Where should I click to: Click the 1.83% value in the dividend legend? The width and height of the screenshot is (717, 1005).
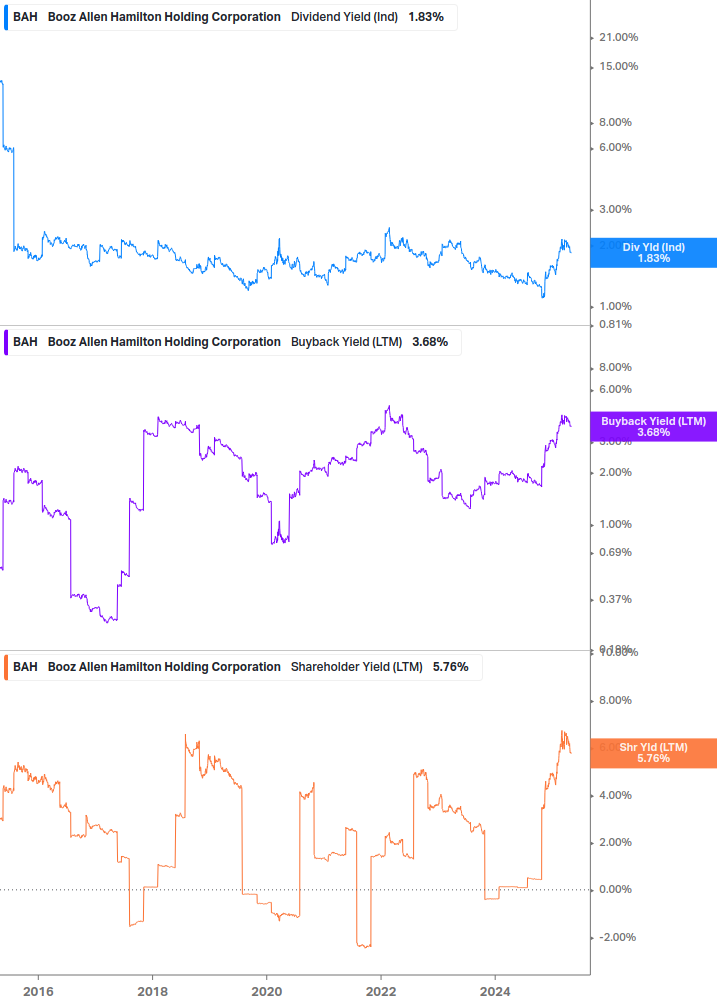point(426,17)
